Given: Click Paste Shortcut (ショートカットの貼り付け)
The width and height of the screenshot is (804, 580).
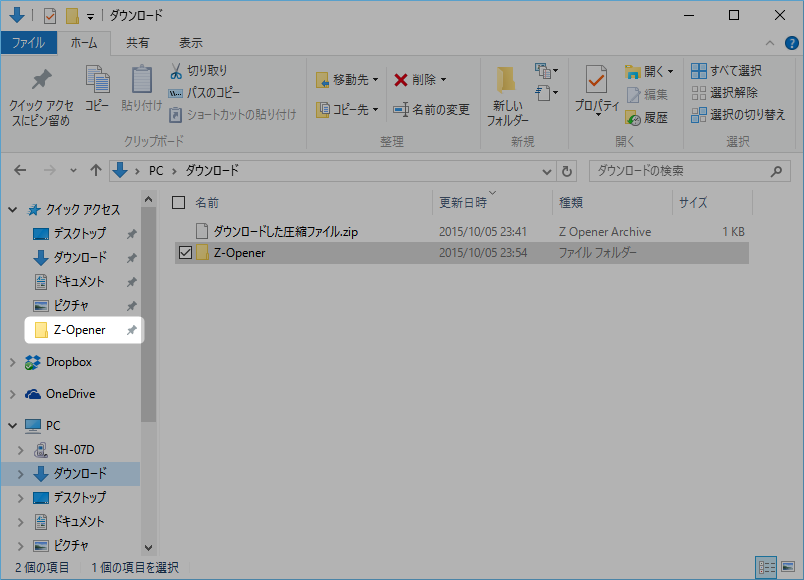Looking at the screenshot, I should (233, 114).
